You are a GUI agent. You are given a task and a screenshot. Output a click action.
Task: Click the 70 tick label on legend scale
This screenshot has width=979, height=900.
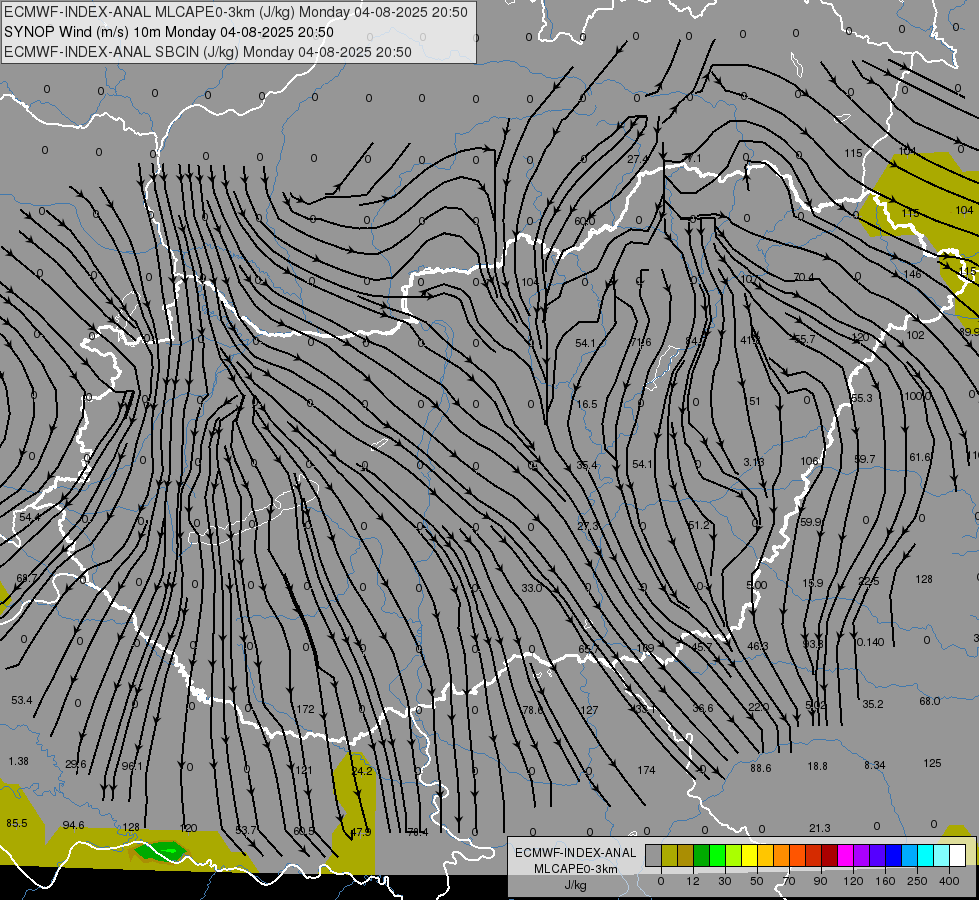789,881
